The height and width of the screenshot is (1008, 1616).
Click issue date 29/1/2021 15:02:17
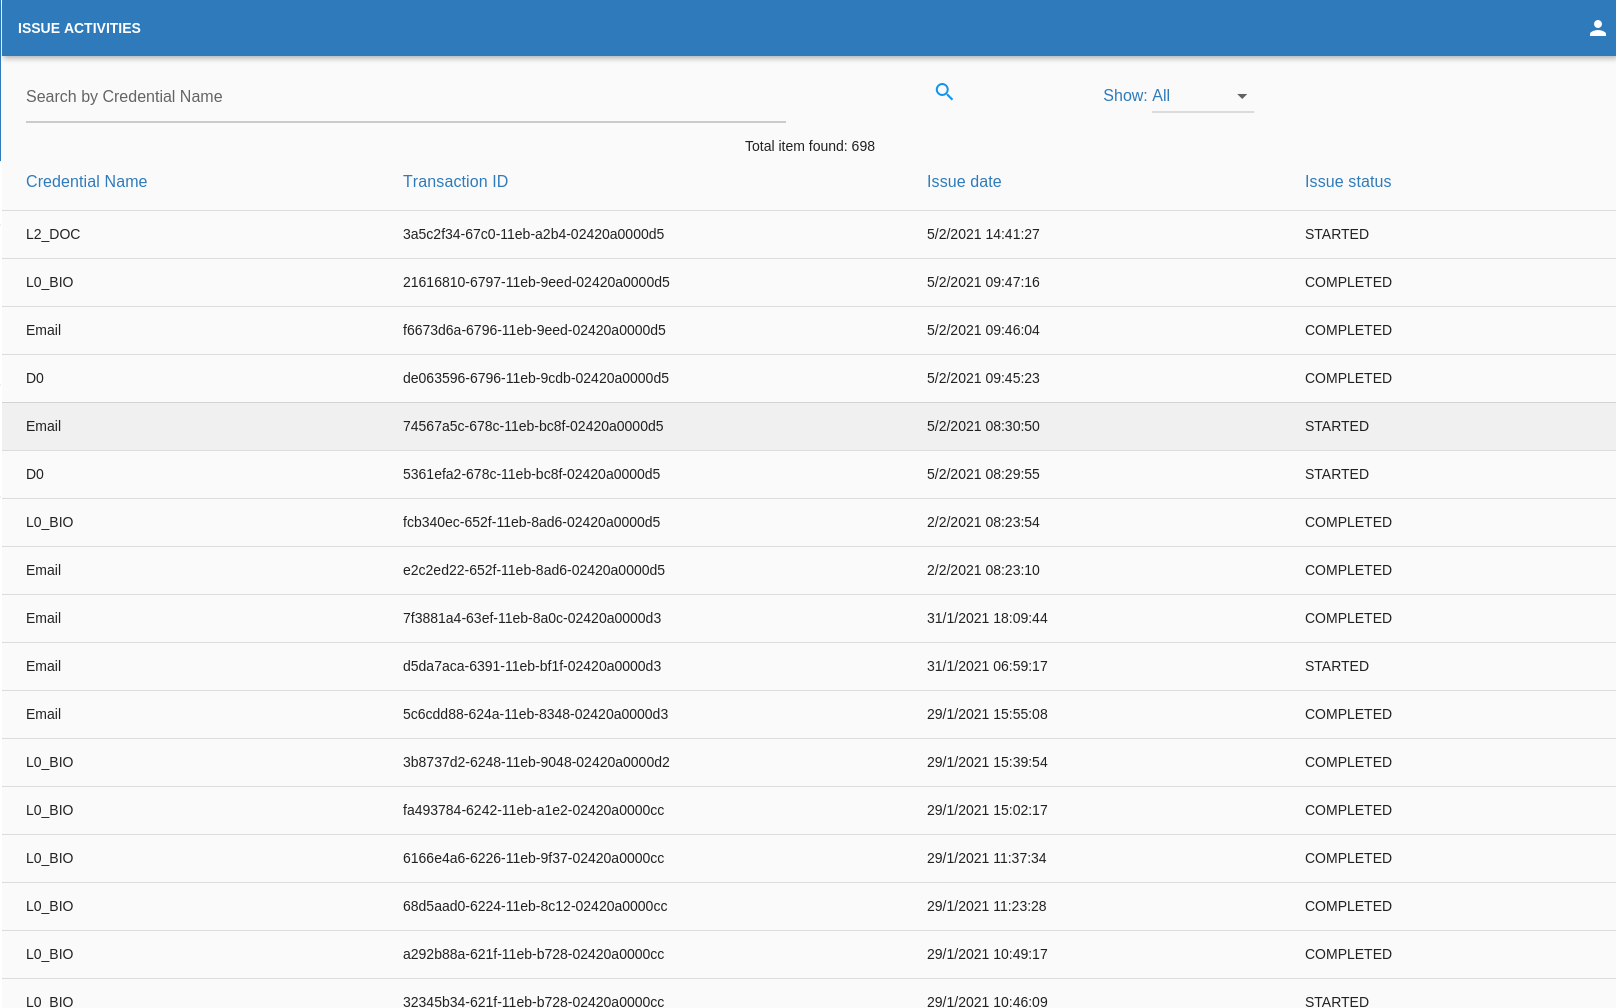point(987,810)
